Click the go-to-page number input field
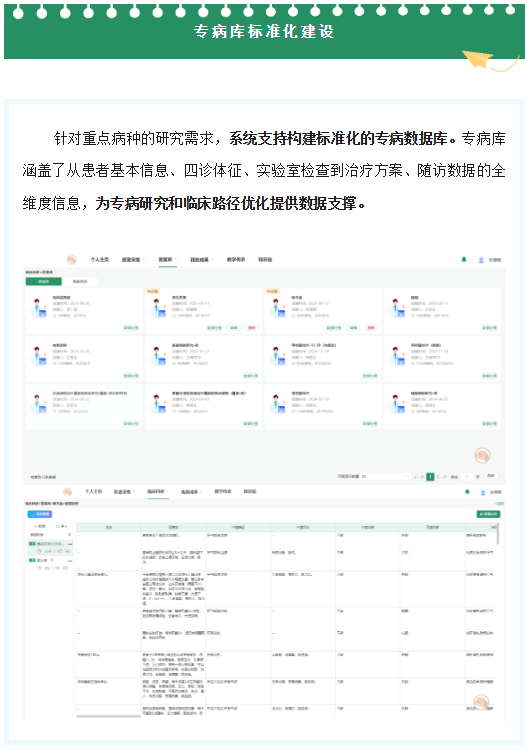This screenshot has width=527, height=750. [x=467, y=476]
